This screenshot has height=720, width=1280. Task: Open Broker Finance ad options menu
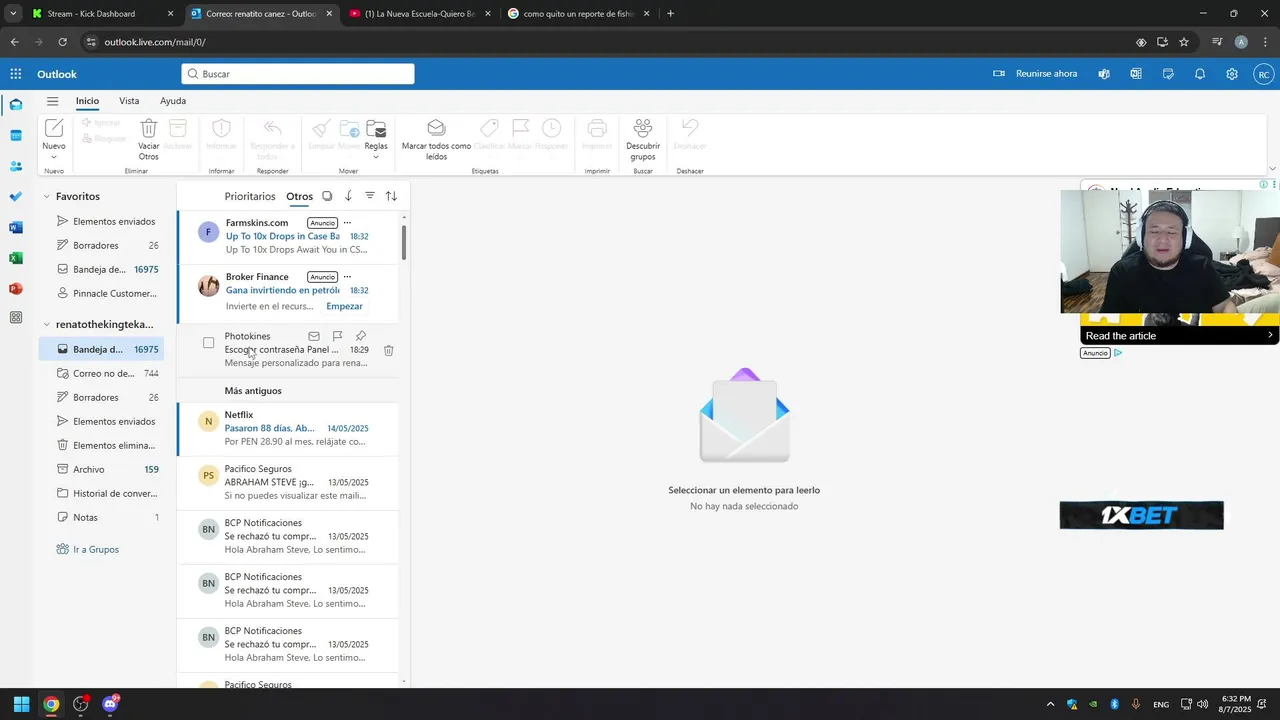pos(347,276)
